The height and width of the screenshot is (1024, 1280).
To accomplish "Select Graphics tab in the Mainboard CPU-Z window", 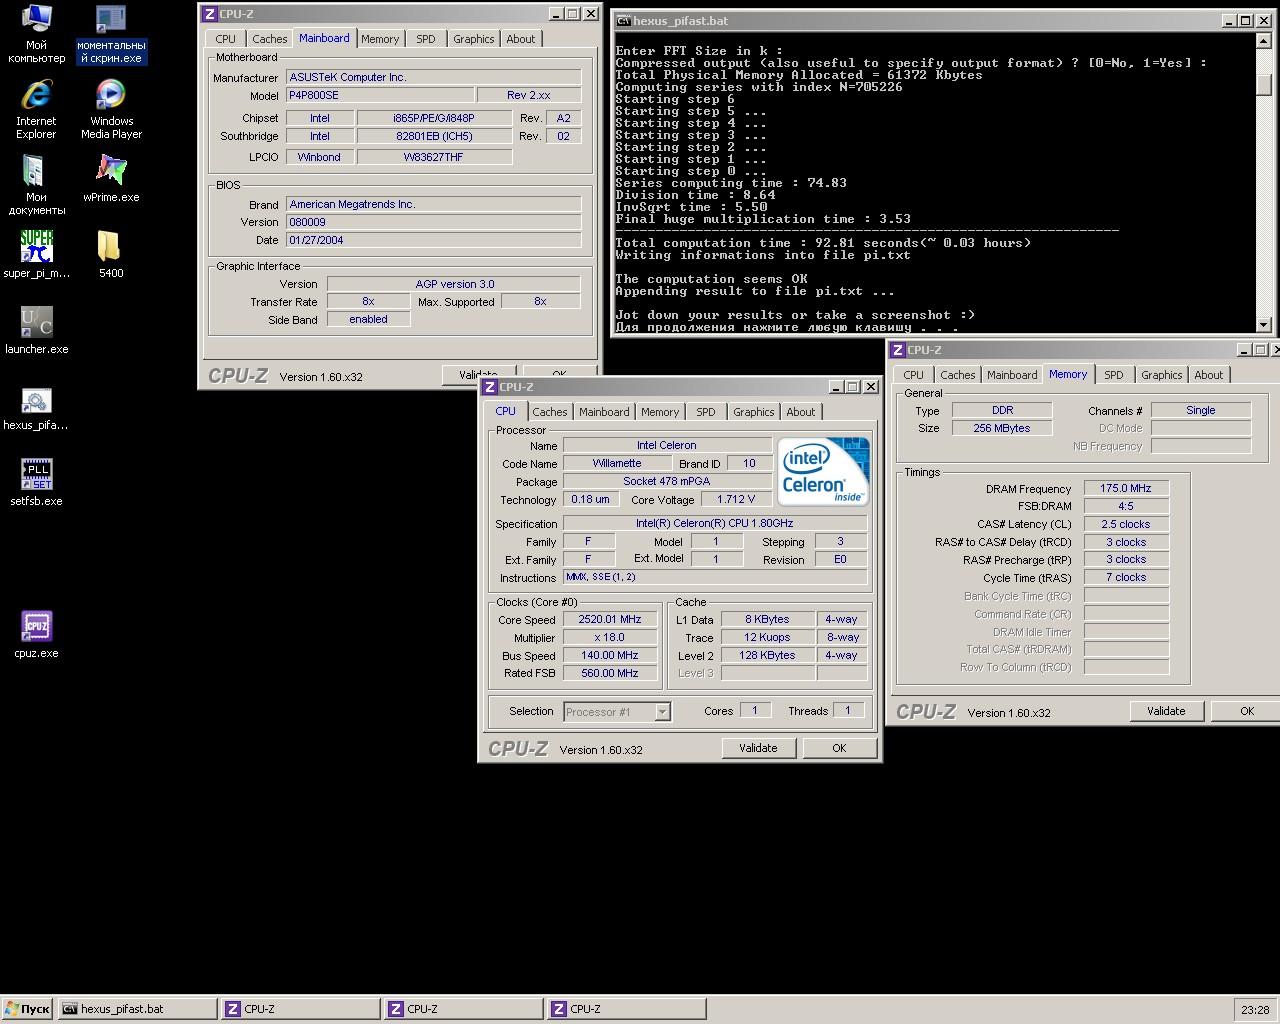I will 473,39.
